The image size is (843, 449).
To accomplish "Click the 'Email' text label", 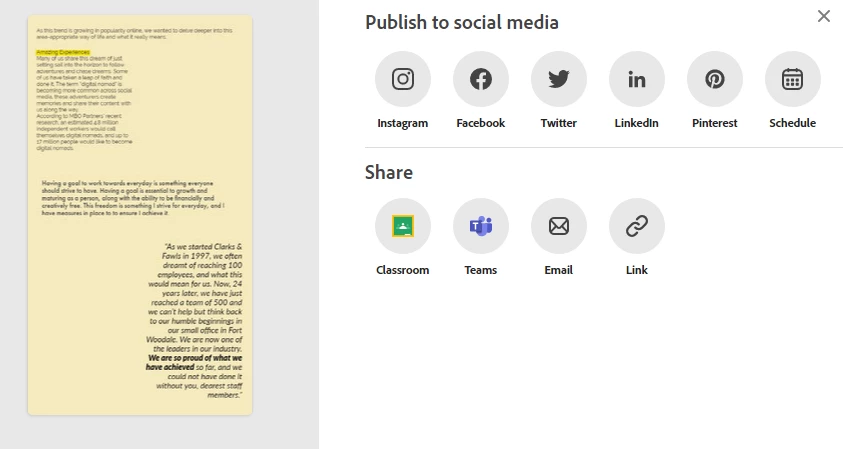I will [559, 270].
